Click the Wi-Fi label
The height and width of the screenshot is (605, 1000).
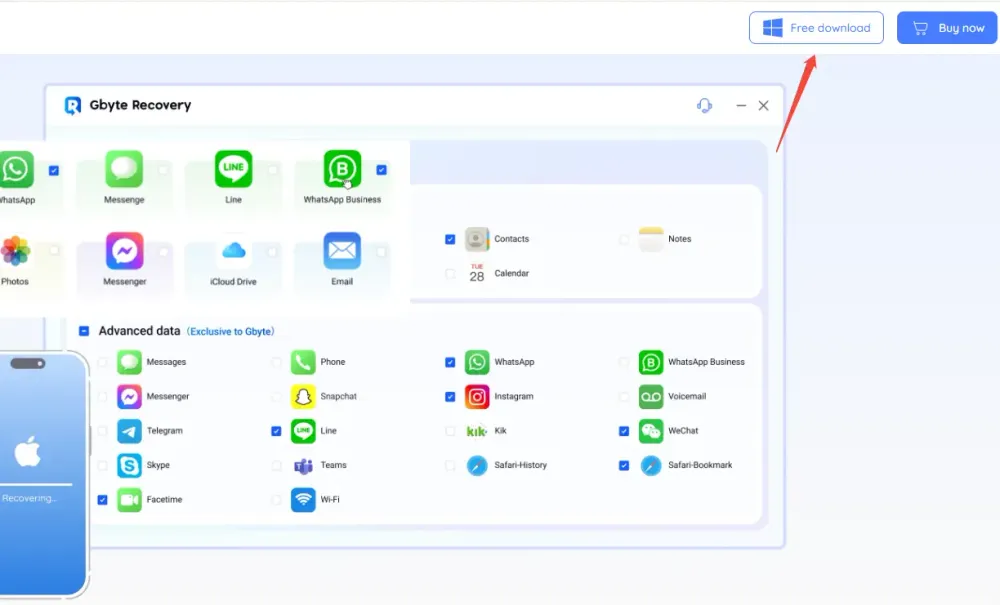coord(330,500)
